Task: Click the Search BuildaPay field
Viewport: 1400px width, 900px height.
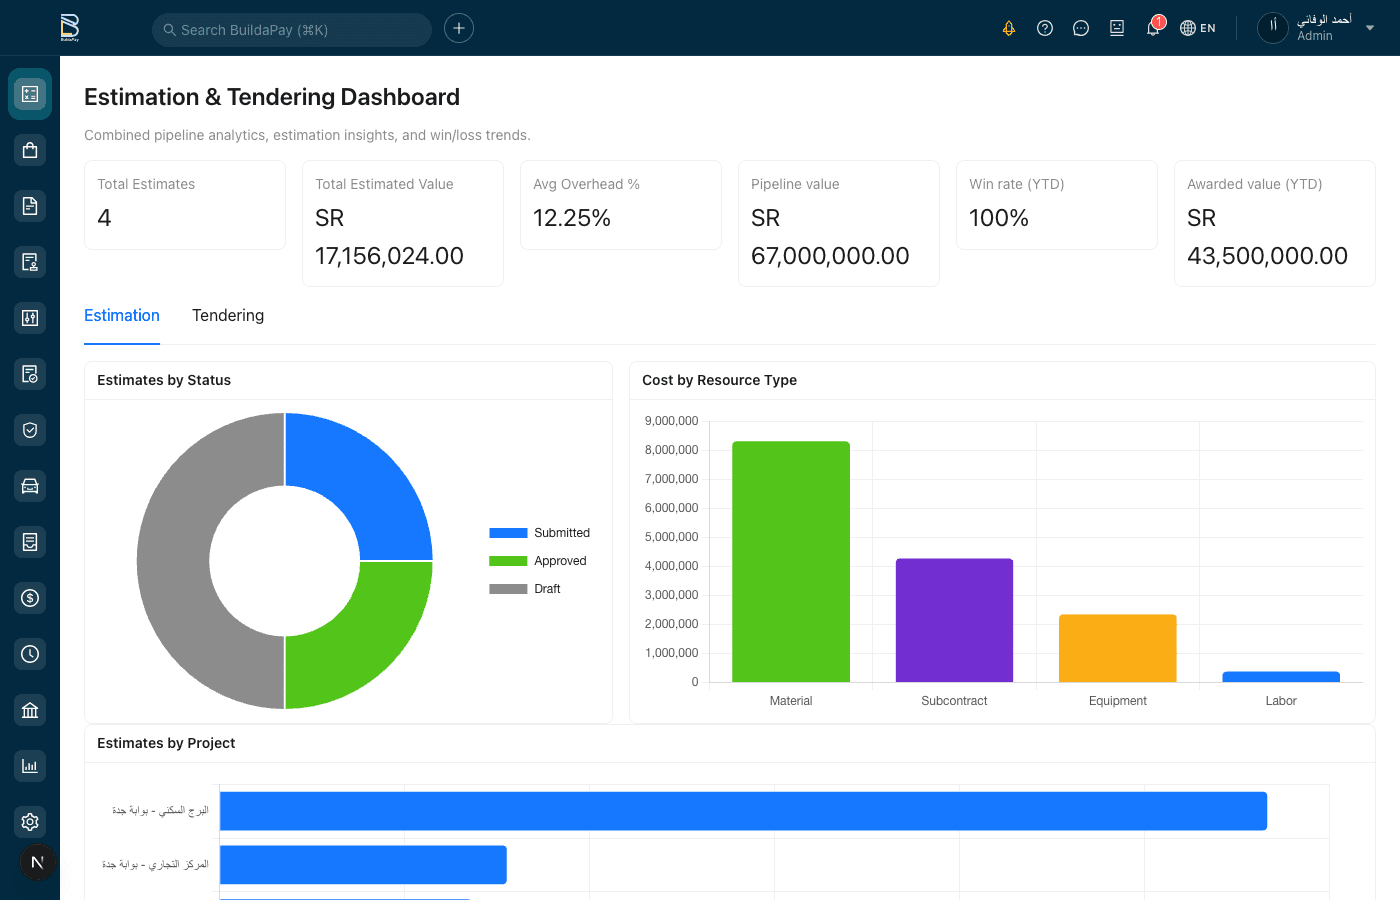Action: [291, 29]
